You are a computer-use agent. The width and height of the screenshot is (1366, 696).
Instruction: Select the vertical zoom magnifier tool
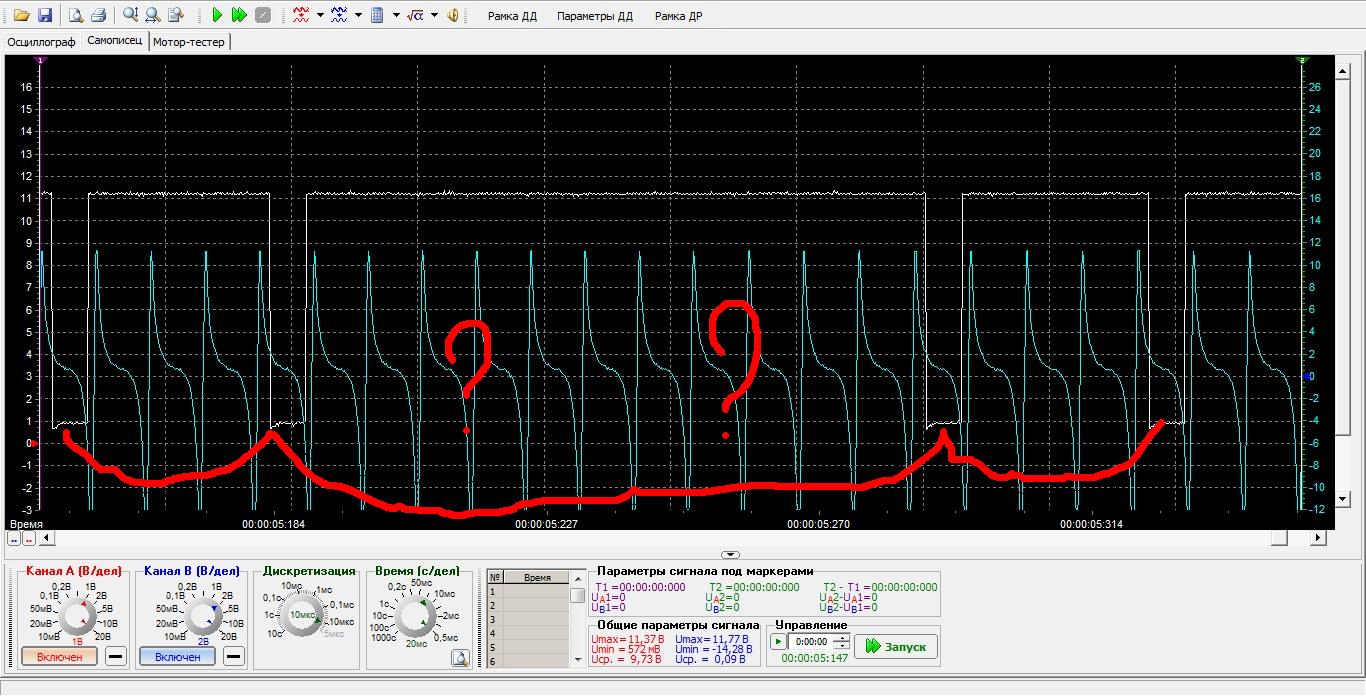(x=130, y=15)
